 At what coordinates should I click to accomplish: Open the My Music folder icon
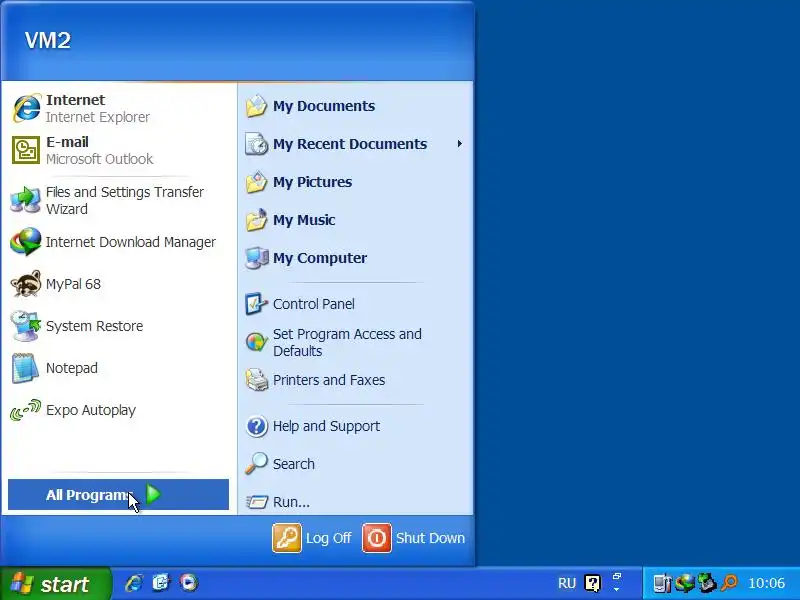tap(256, 220)
